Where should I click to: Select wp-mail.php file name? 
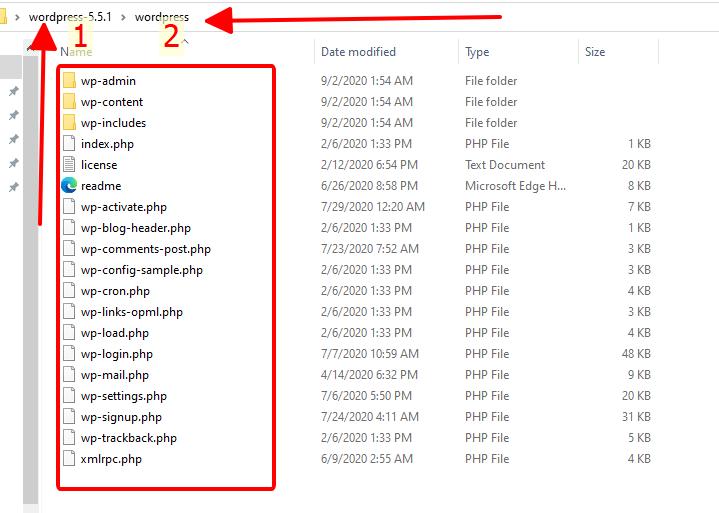[x=115, y=375]
